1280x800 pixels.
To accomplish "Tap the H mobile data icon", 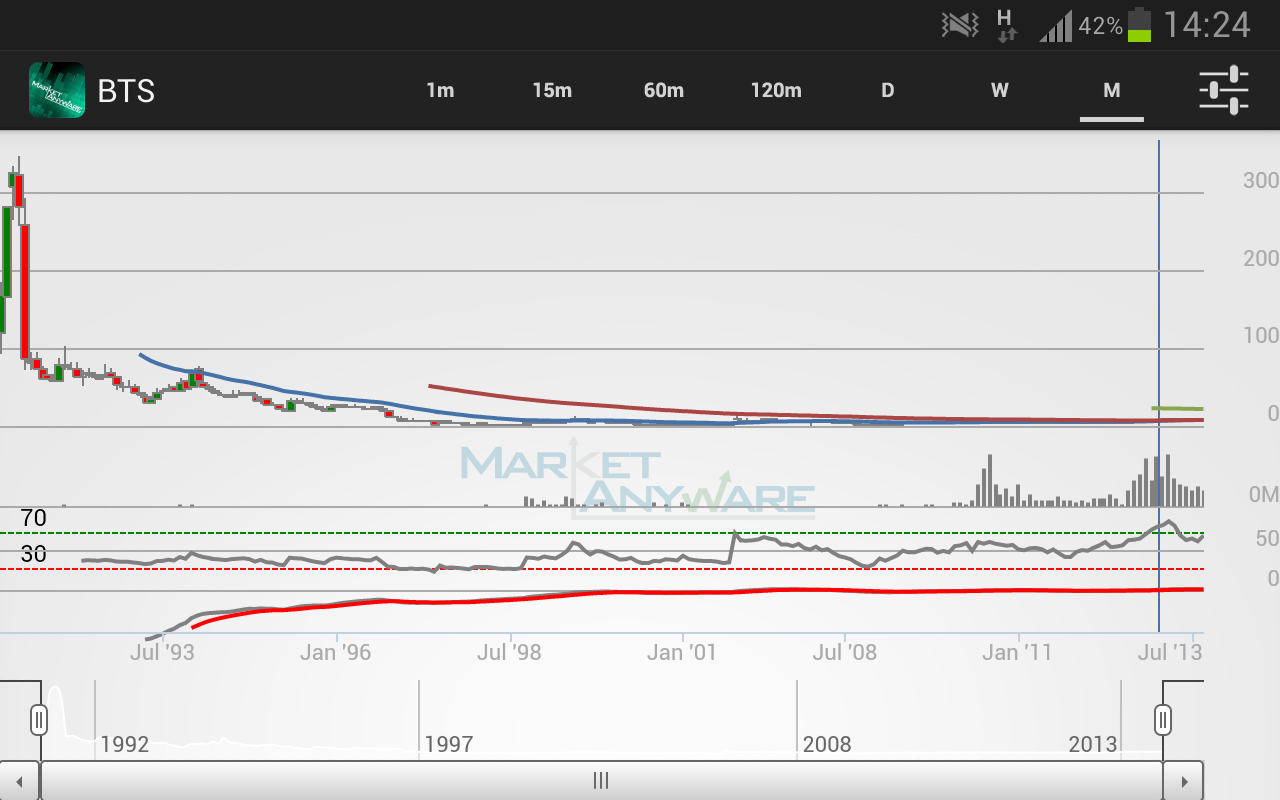I will pos(1006,25).
